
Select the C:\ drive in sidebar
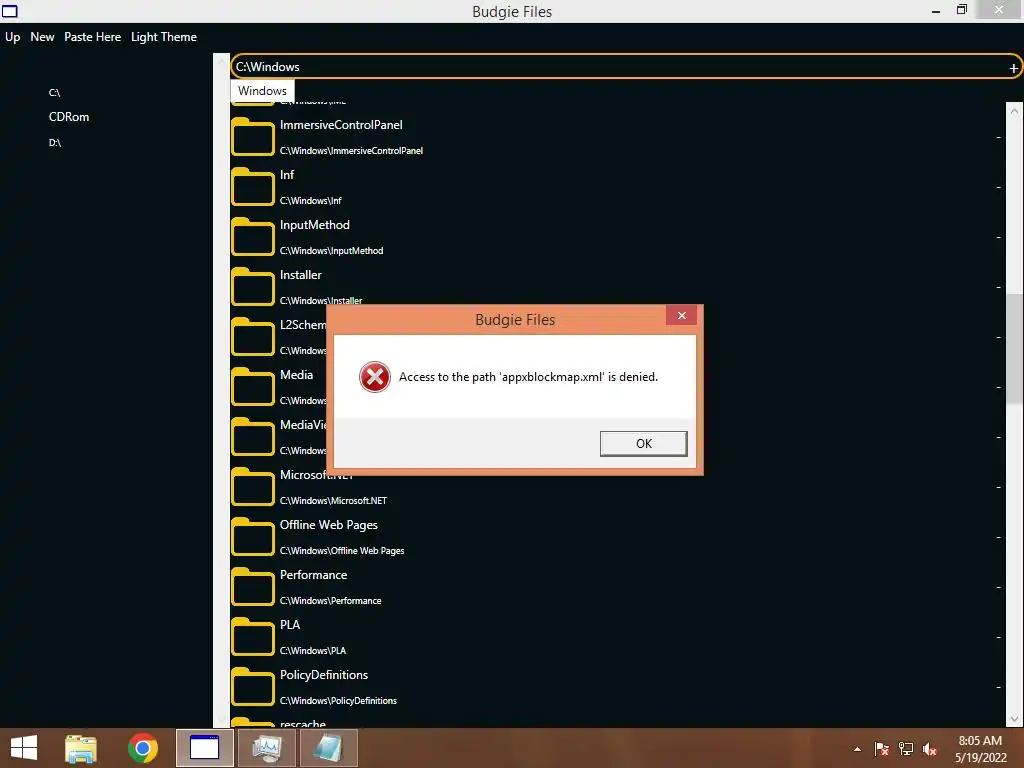[x=54, y=93]
